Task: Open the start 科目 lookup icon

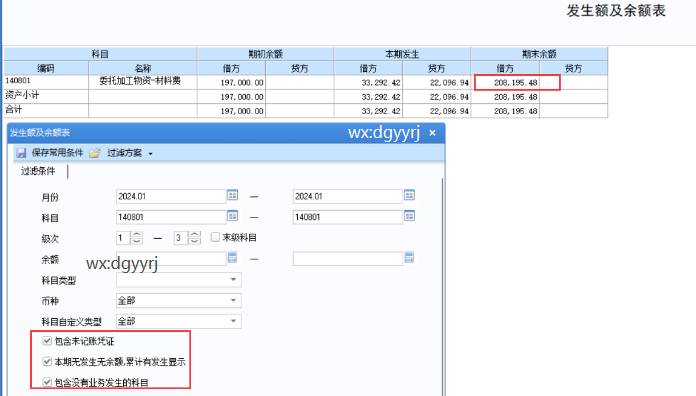Action: click(x=233, y=216)
